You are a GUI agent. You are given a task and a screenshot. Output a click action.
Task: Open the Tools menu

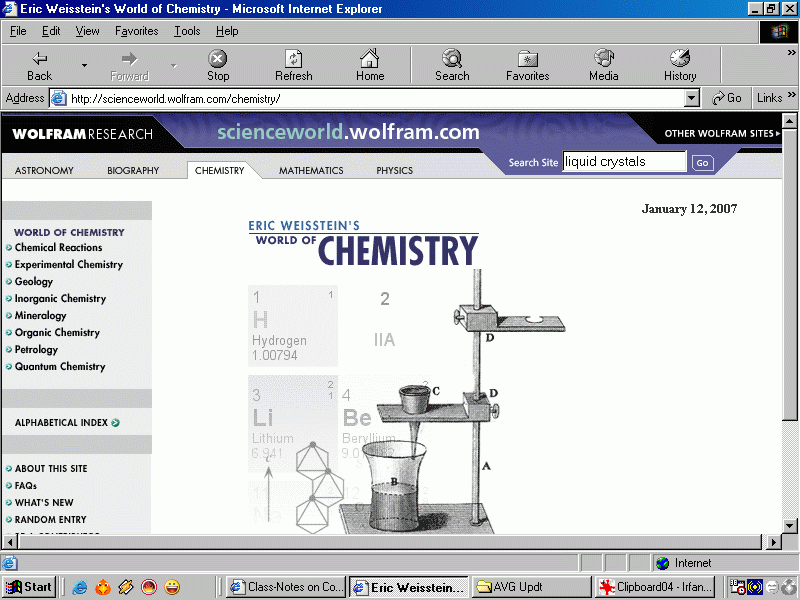(187, 31)
